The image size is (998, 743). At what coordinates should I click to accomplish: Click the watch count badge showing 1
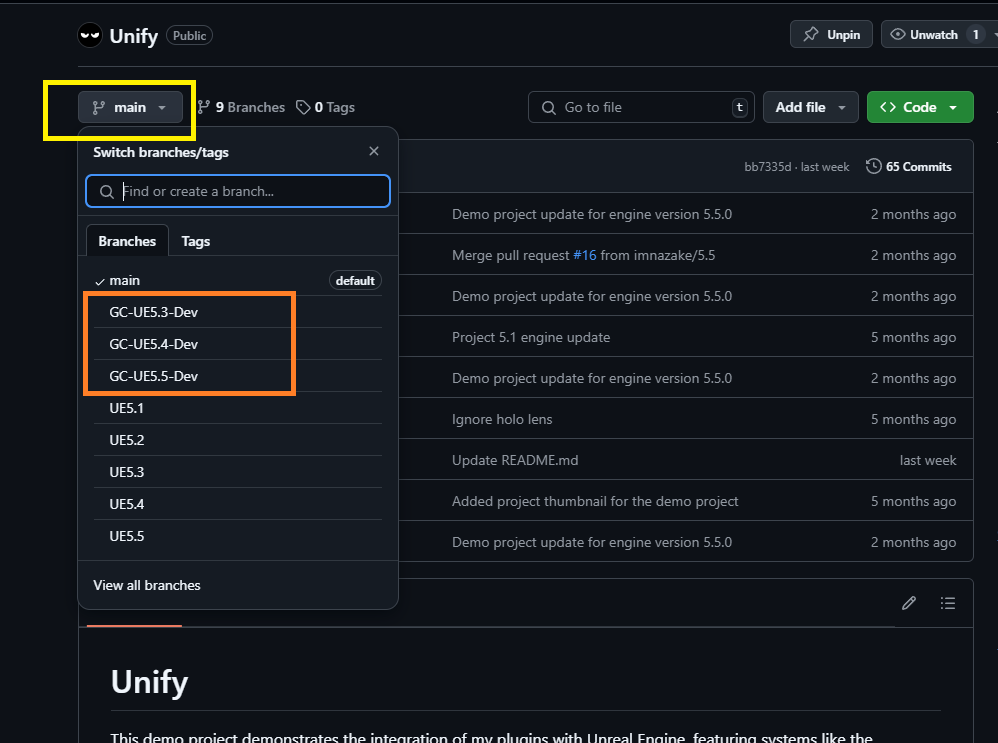(x=976, y=34)
